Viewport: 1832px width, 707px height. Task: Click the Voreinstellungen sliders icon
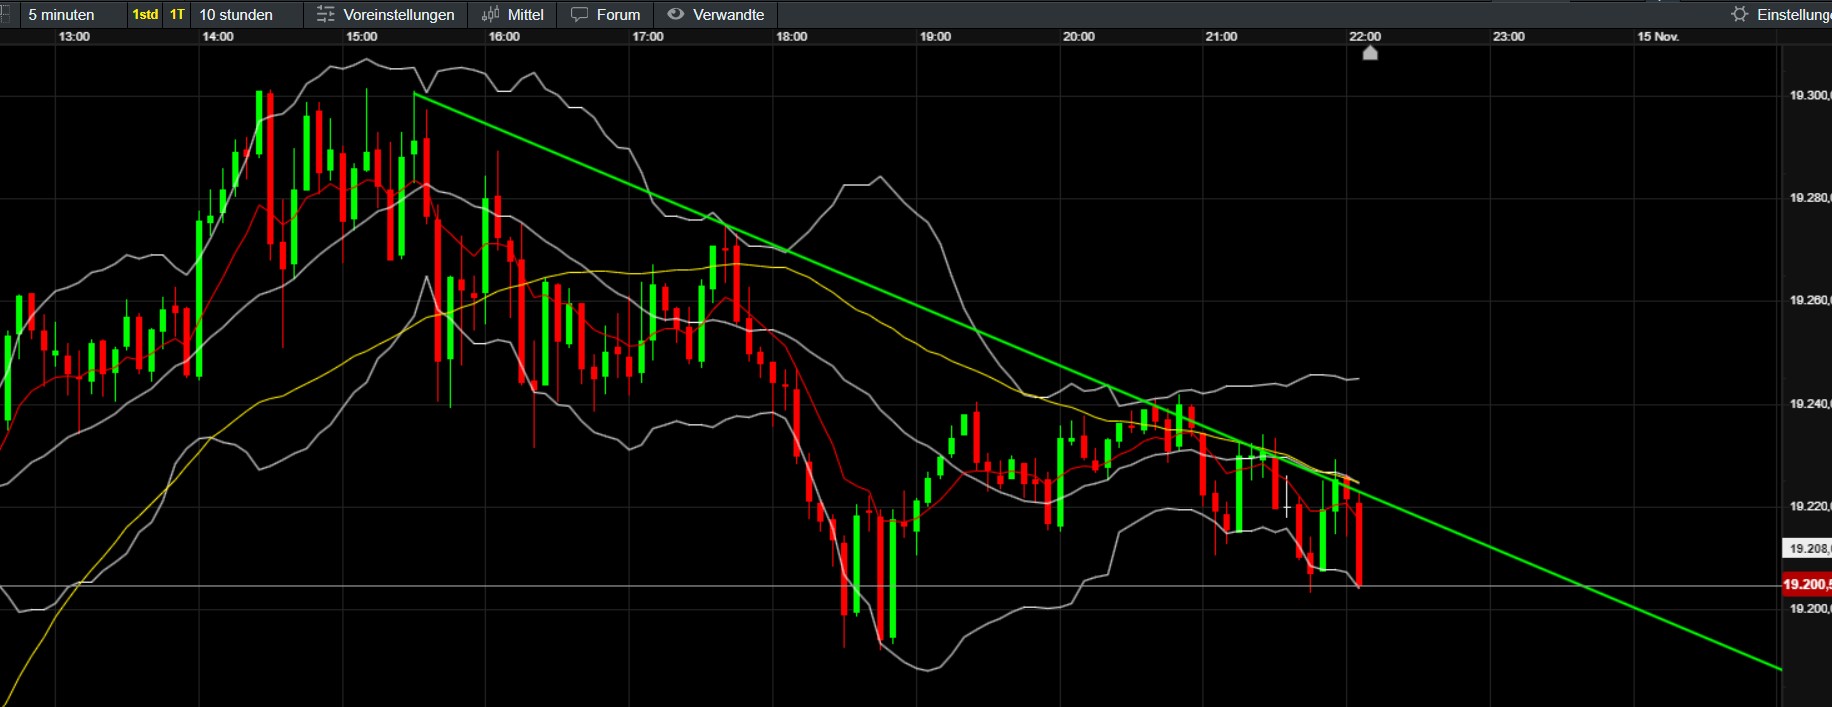pyautogui.click(x=326, y=14)
